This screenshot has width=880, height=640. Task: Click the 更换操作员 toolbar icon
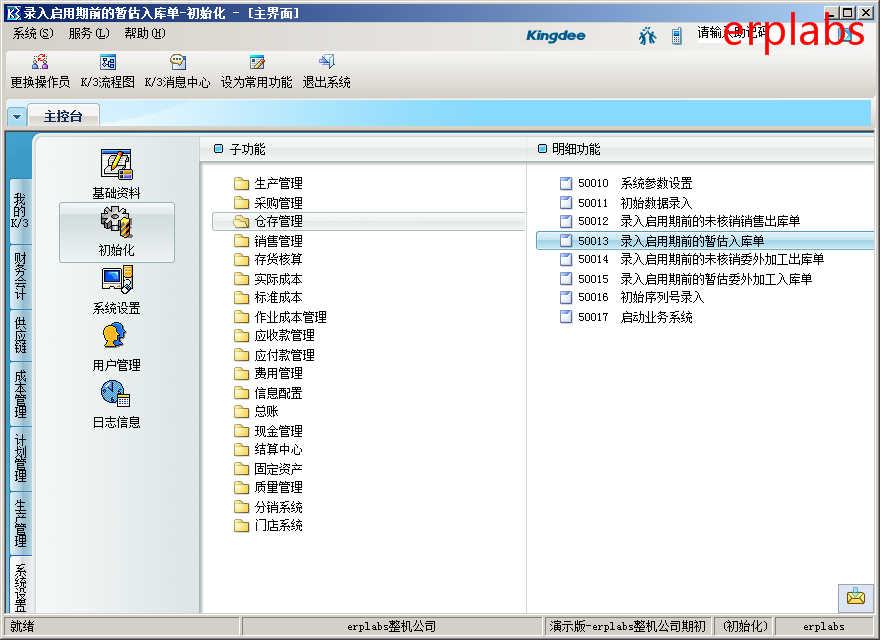(x=40, y=62)
